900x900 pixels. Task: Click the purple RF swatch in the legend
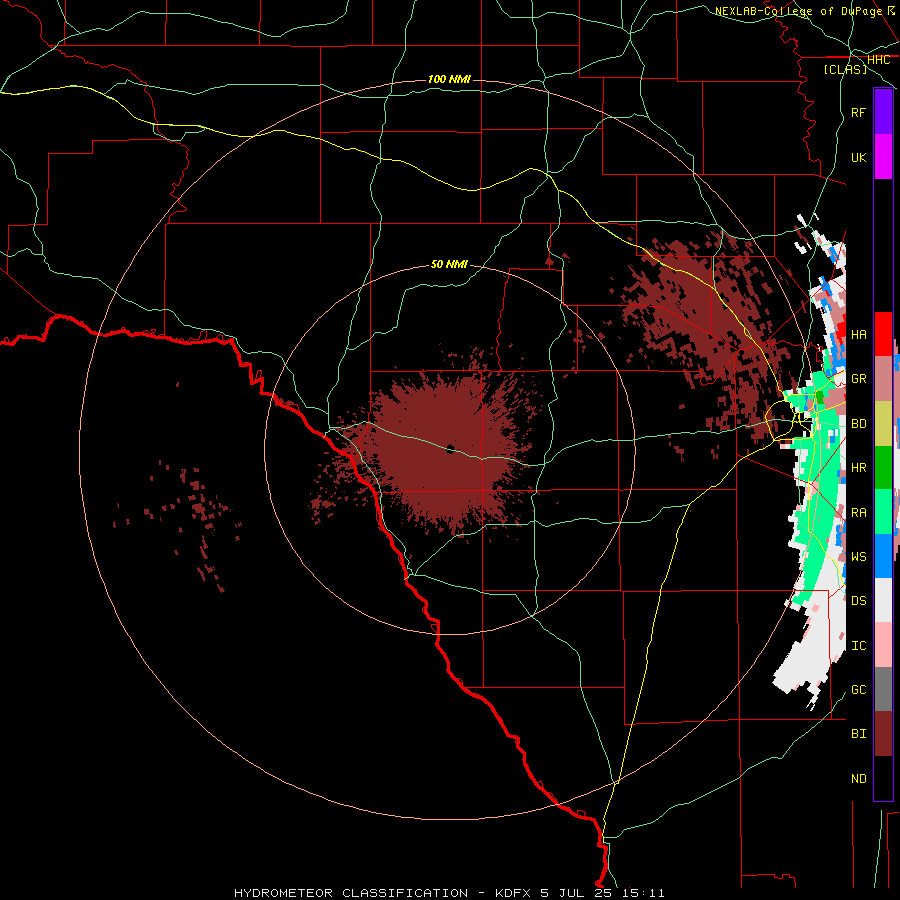[883, 112]
